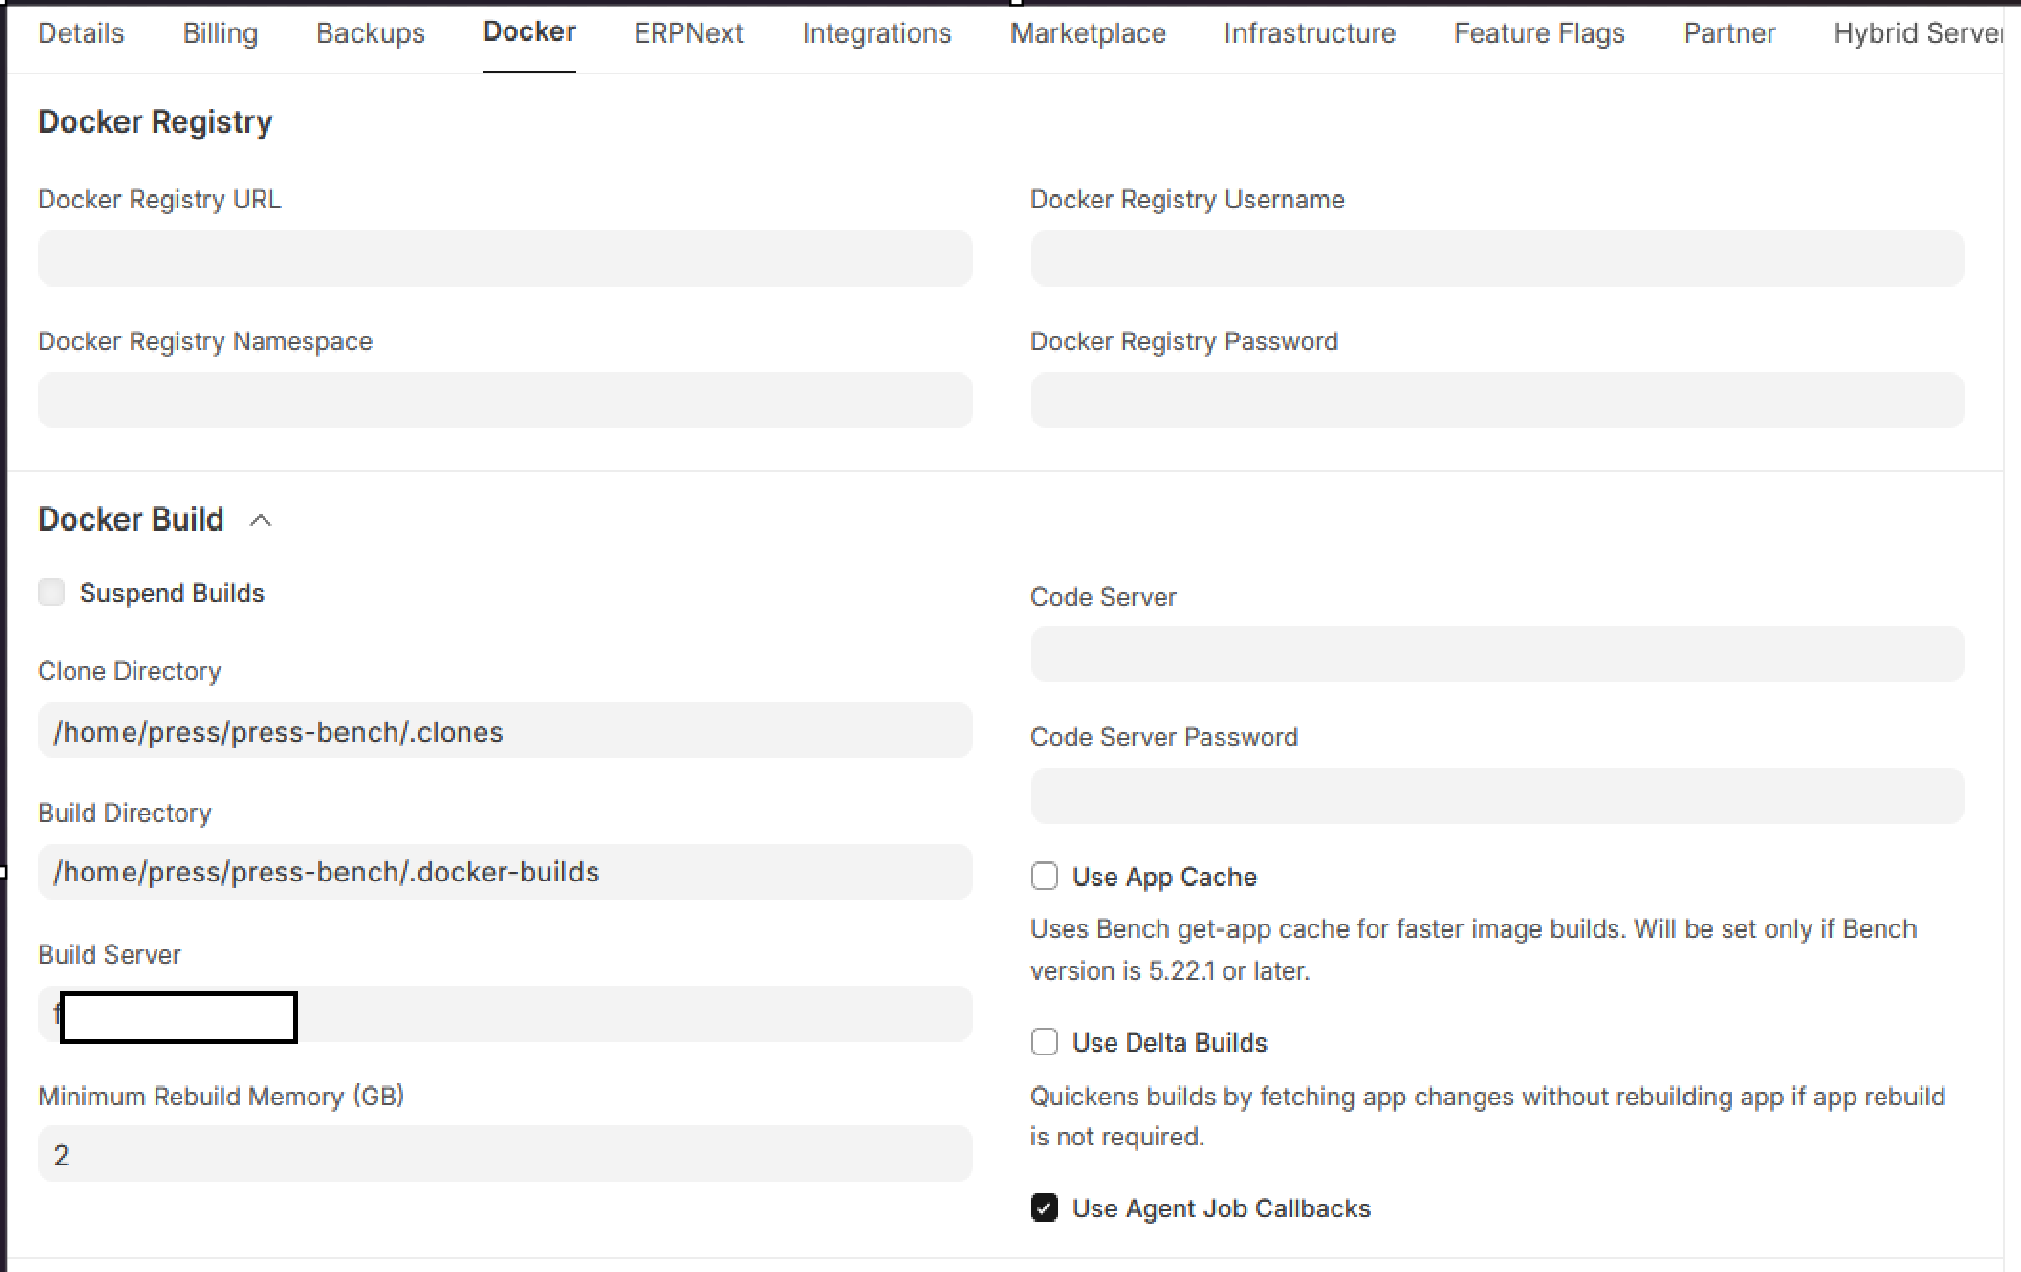Click the Use Delta Builds label

point(1169,1043)
